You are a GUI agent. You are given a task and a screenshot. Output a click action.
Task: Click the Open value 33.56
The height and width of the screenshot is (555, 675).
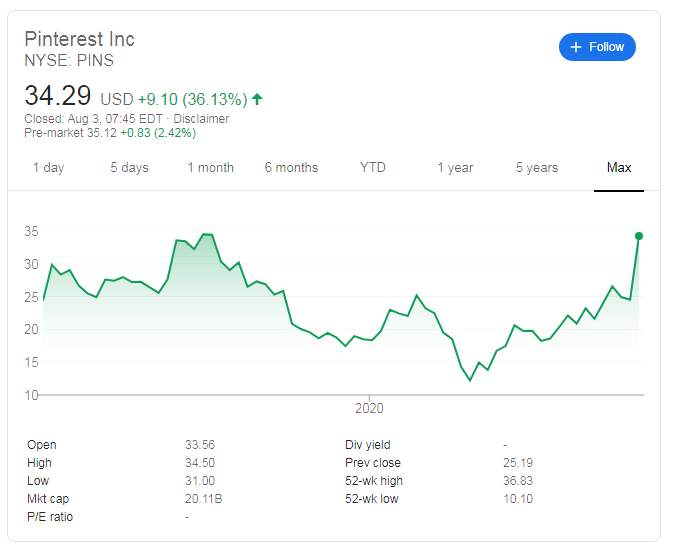pyautogui.click(x=200, y=445)
